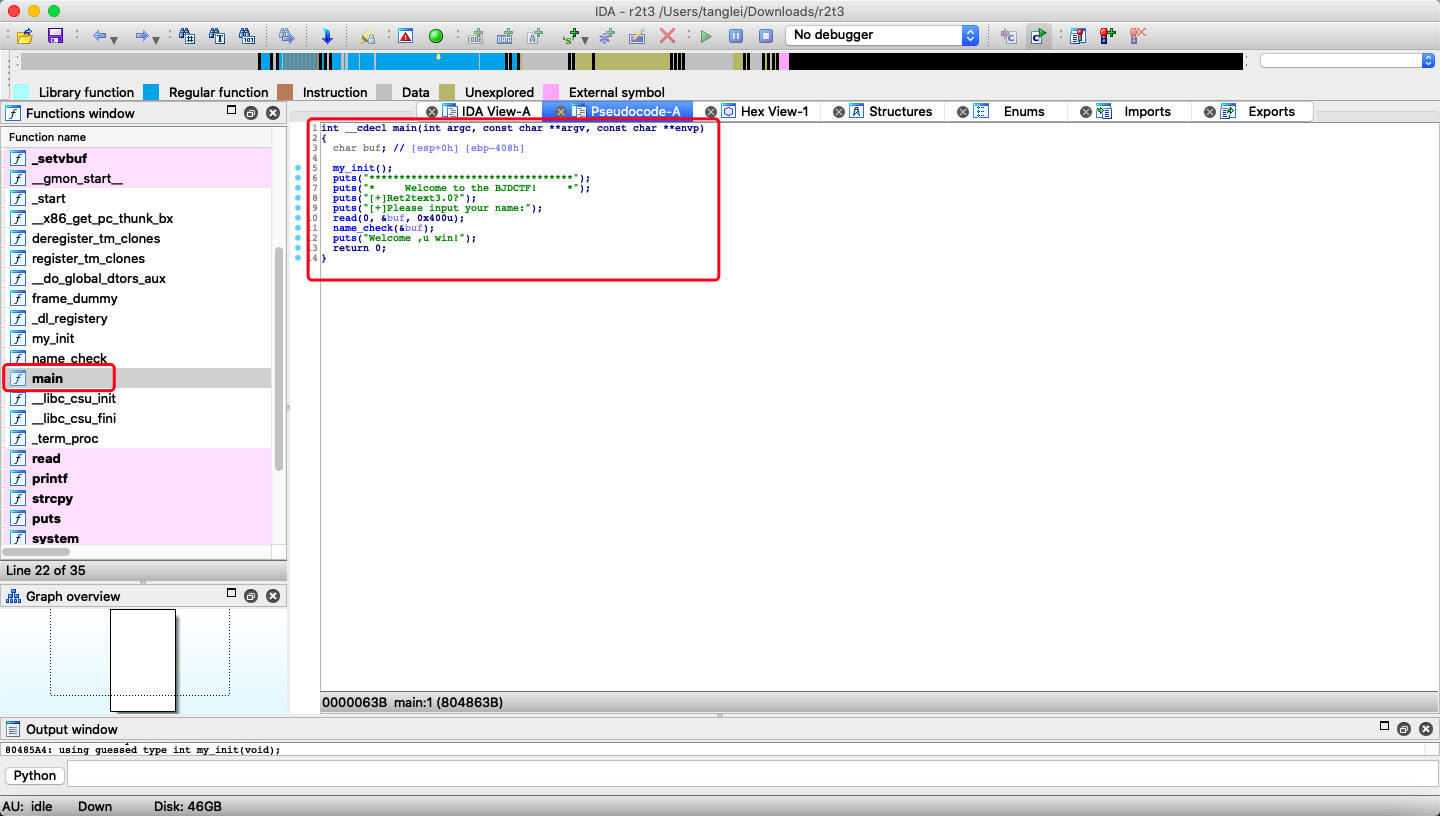Float the Functions window panel
The image size is (1440, 816).
point(251,113)
